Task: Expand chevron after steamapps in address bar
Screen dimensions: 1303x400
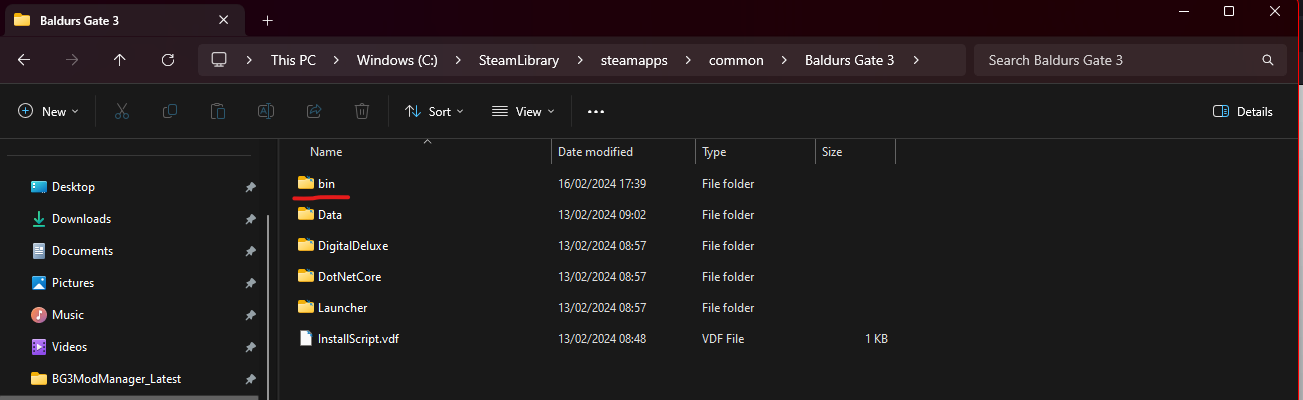Action: point(689,60)
